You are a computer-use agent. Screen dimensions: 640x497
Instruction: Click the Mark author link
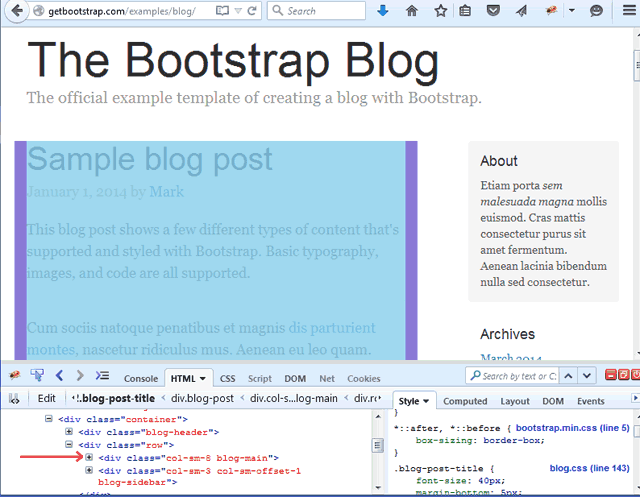coord(166,191)
